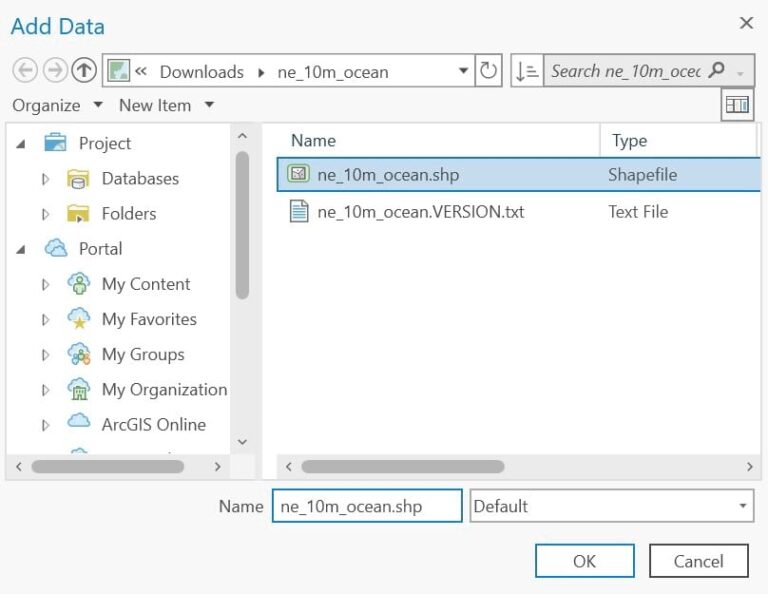This screenshot has width=768, height=594.
Task: Expand the My Content portal node
Action: (45, 284)
